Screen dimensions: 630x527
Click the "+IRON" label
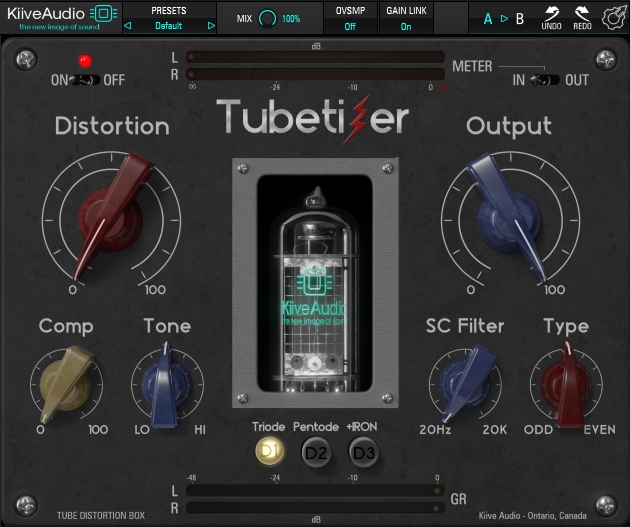[x=362, y=427]
